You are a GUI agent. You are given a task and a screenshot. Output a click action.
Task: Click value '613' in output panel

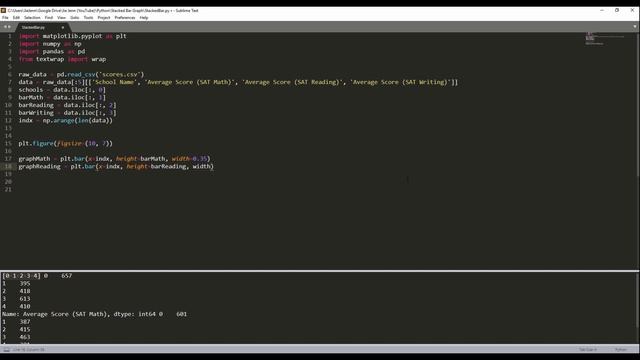(25, 299)
